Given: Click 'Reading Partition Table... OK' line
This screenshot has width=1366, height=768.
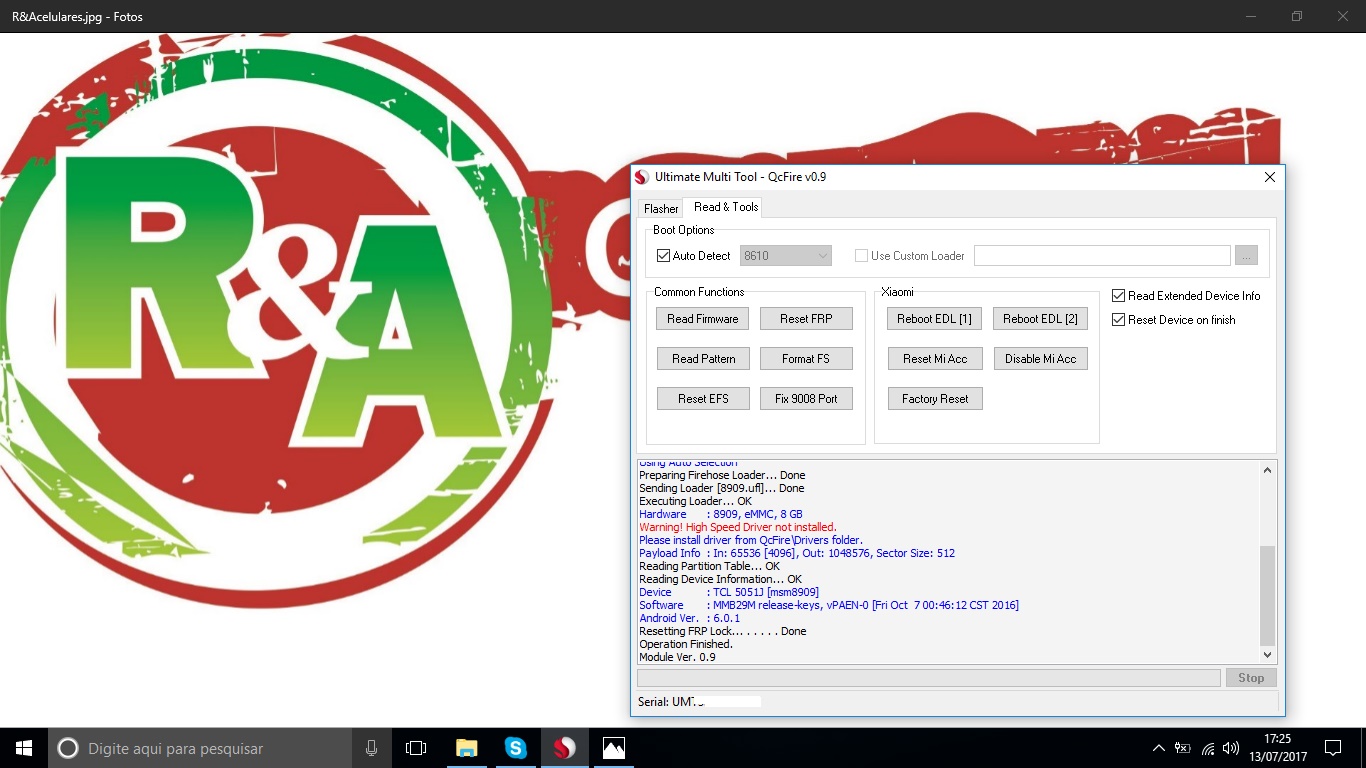Looking at the screenshot, I should 709,566.
